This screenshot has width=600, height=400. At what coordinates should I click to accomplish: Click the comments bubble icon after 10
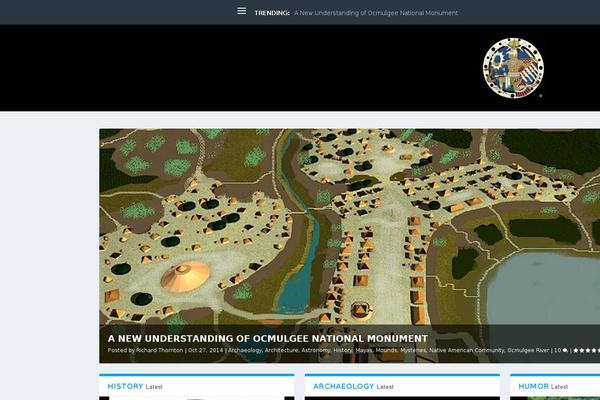[565, 350]
